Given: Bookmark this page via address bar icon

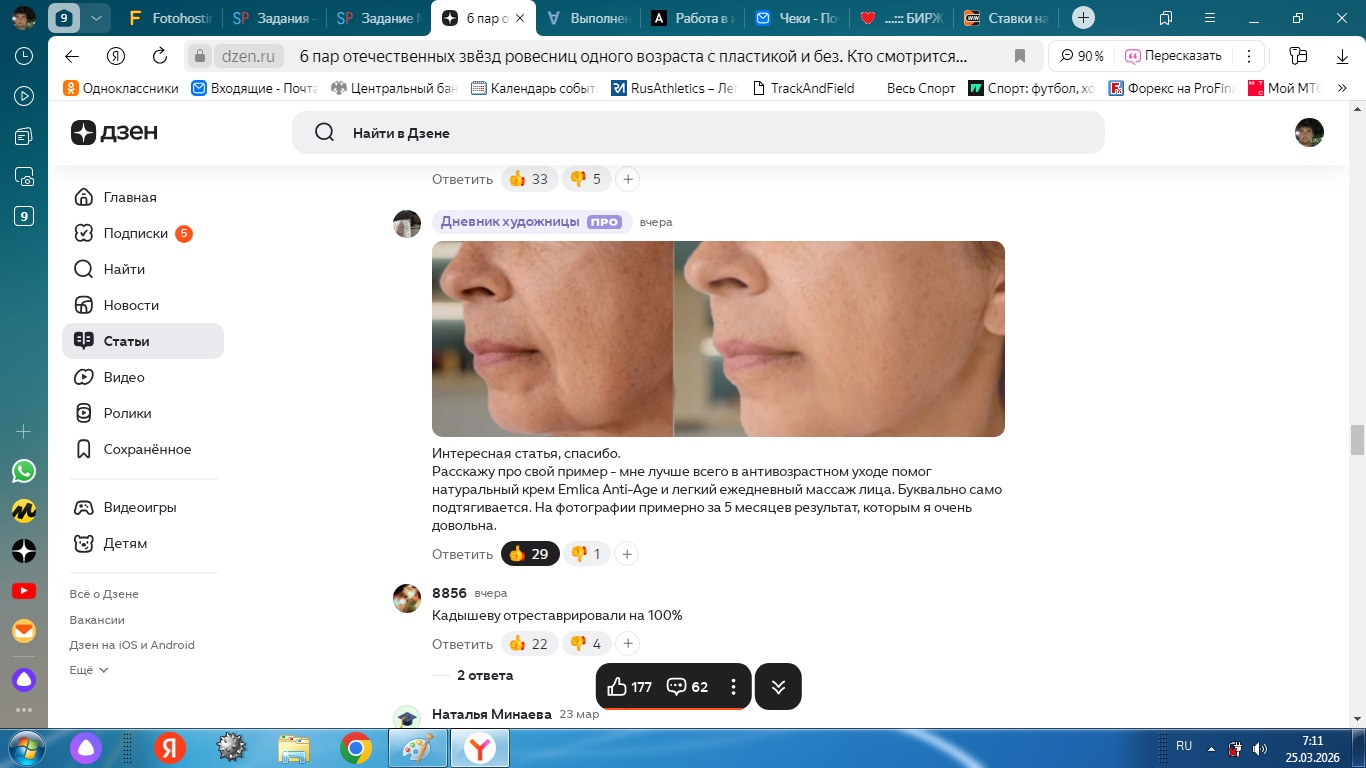Looking at the screenshot, I should point(1020,56).
